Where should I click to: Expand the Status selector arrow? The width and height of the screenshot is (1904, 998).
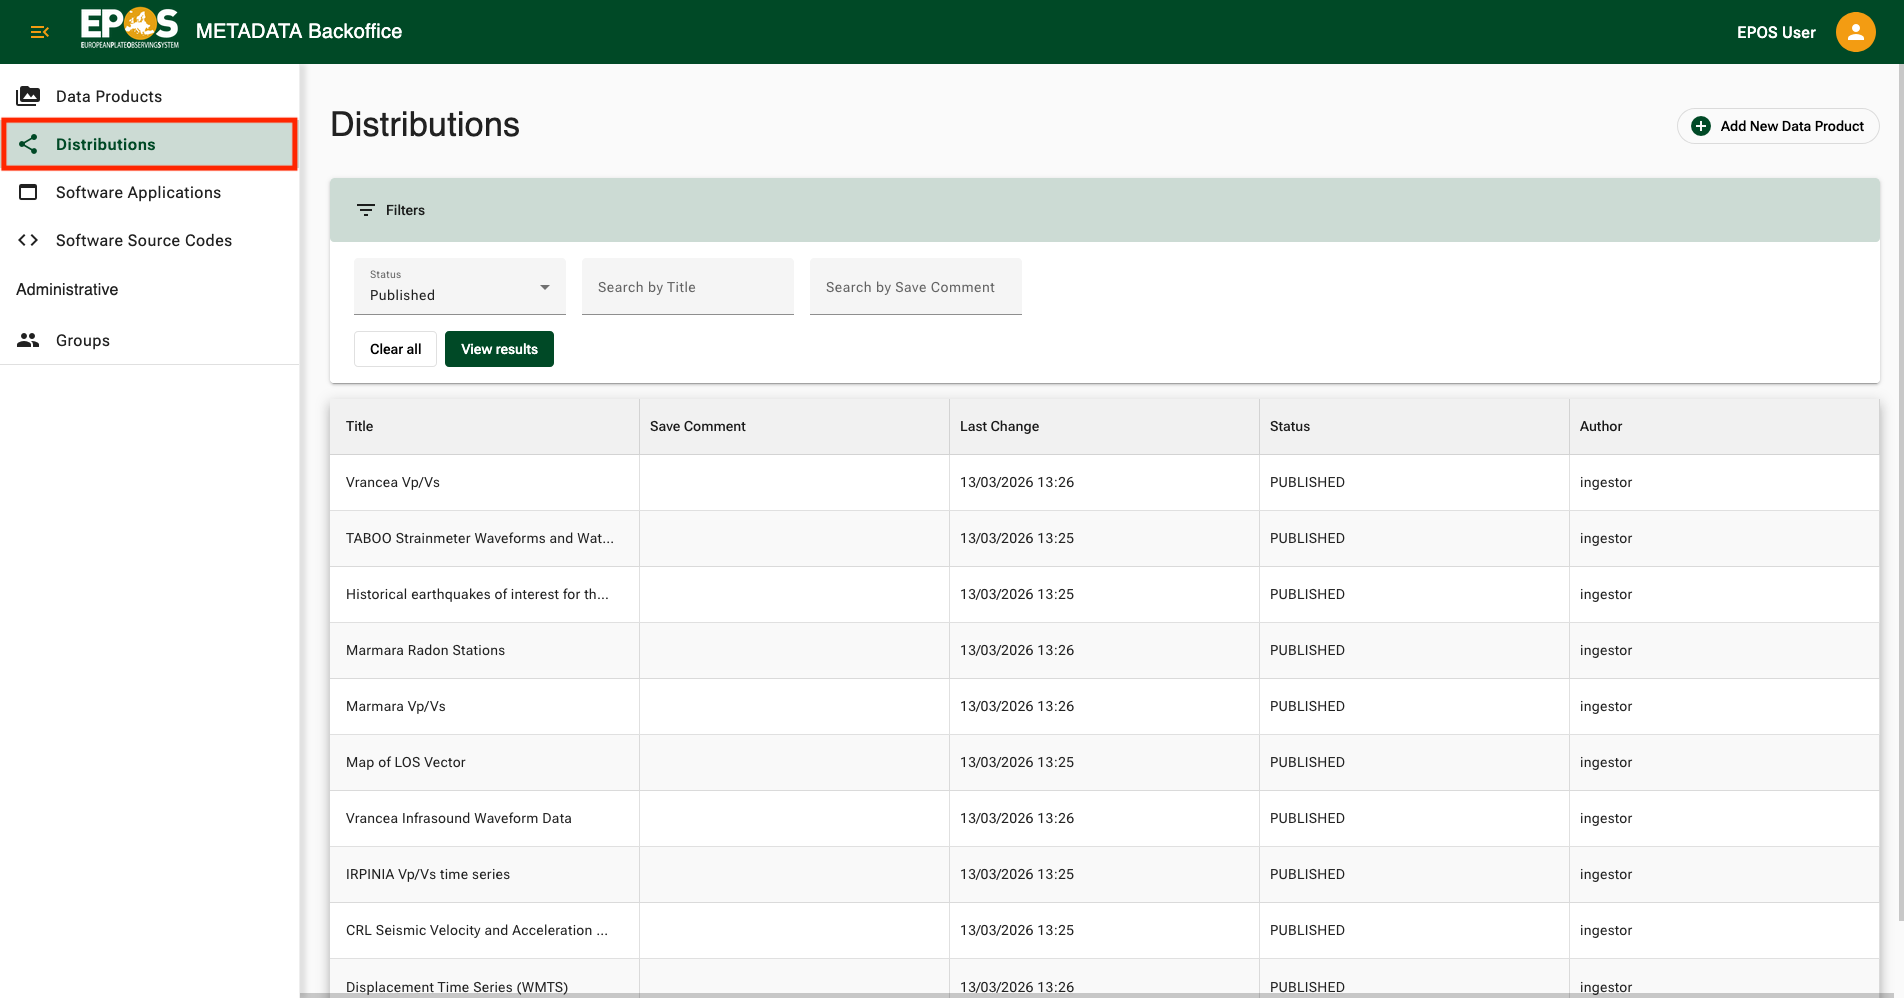[544, 286]
